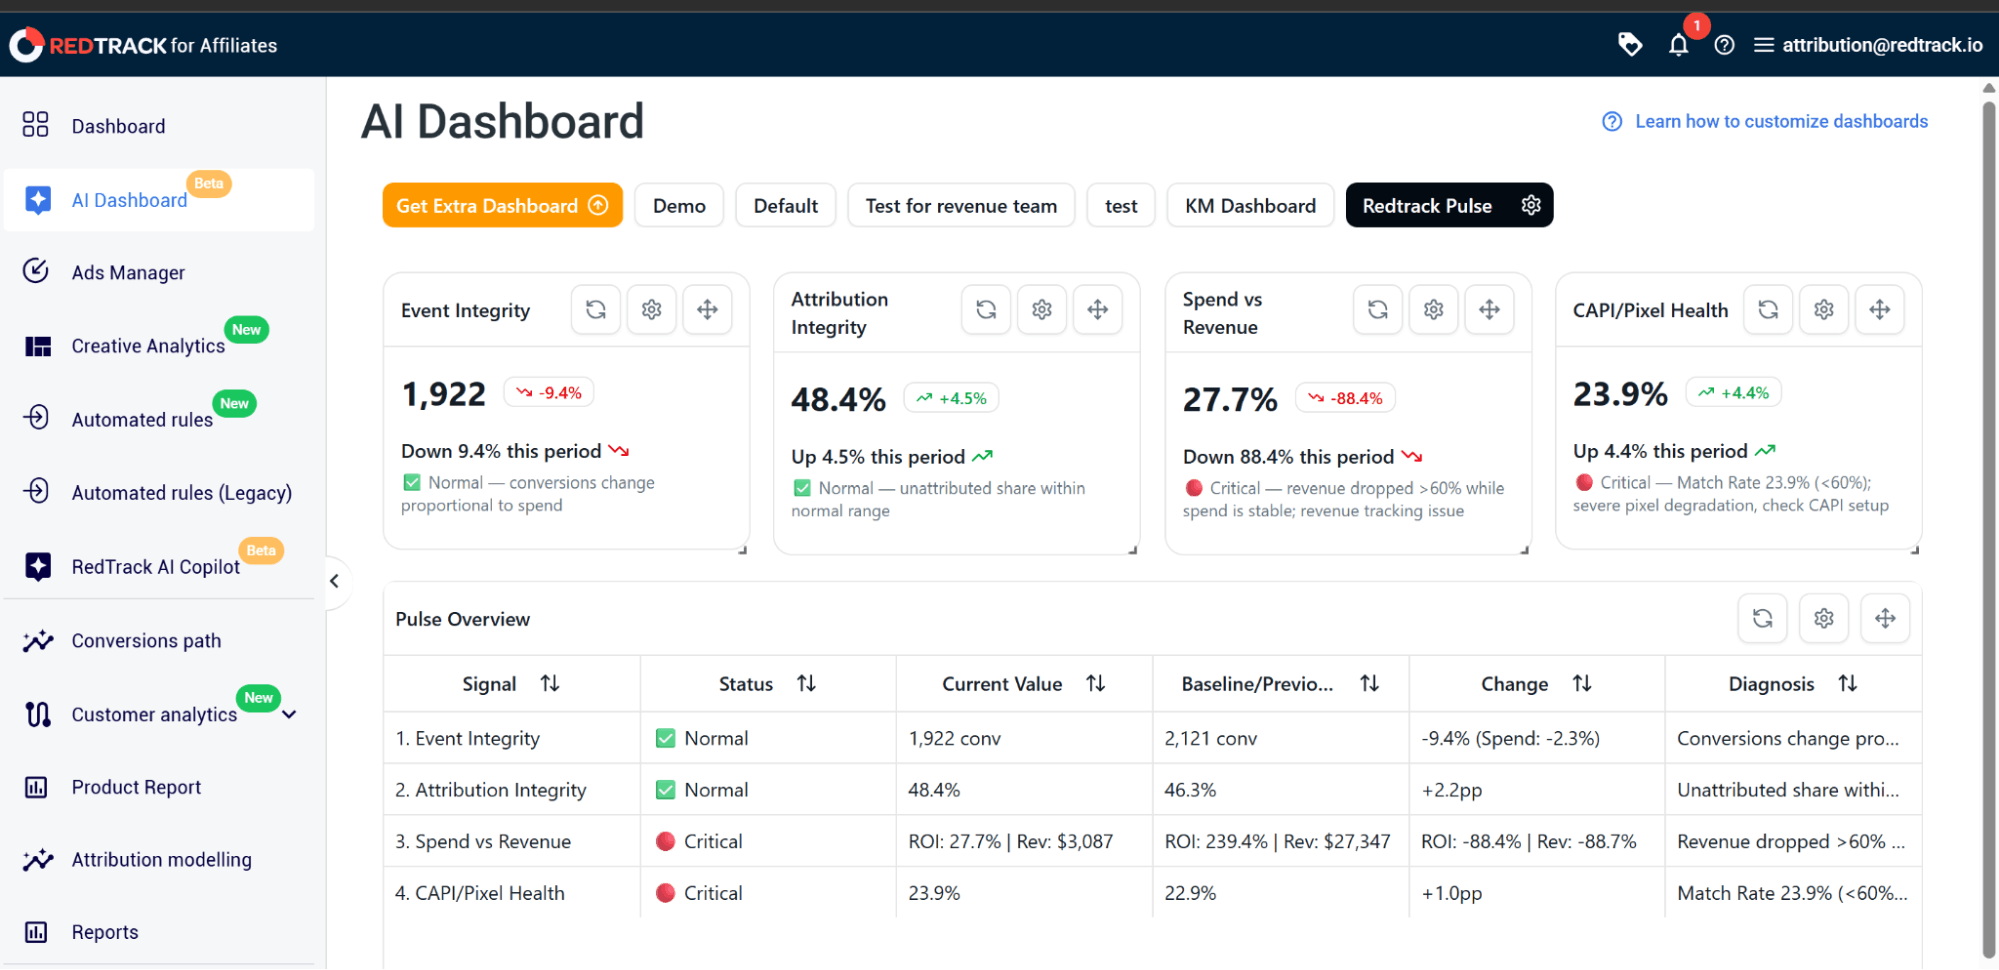1999x970 pixels.
Task: Open Pulse Overview settings gear
Action: 1824,619
